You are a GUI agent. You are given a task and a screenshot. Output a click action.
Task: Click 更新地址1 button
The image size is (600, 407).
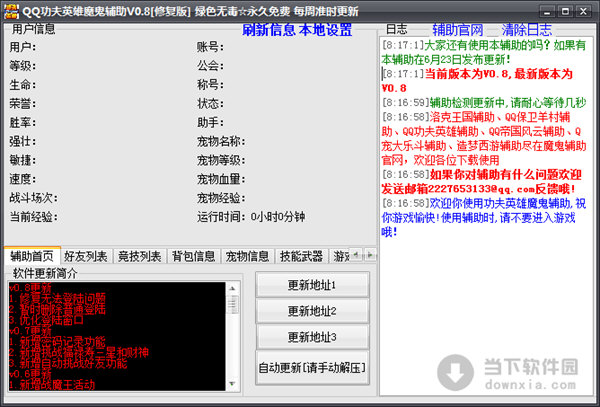pyautogui.click(x=312, y=285)
